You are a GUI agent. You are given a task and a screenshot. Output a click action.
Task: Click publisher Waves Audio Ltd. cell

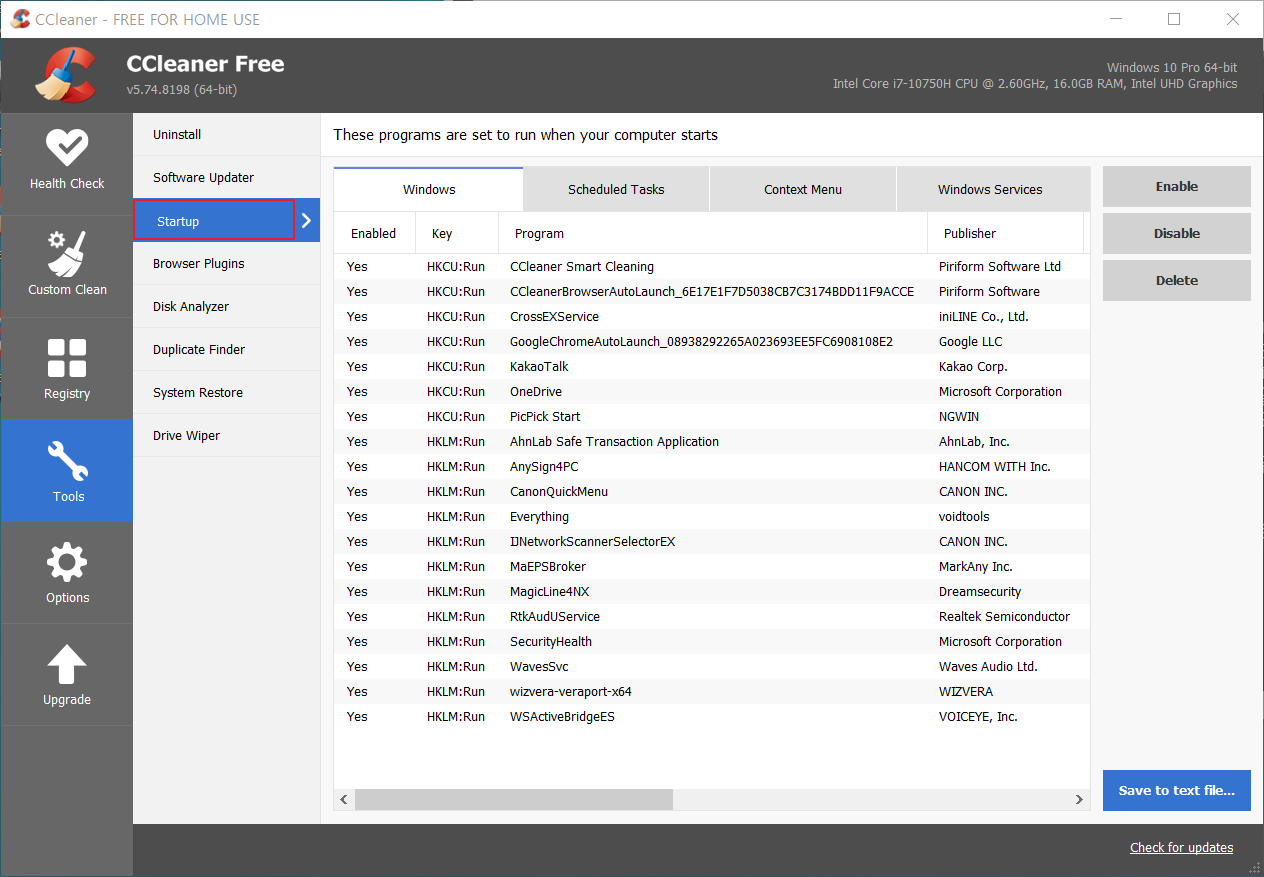point(988,667)
